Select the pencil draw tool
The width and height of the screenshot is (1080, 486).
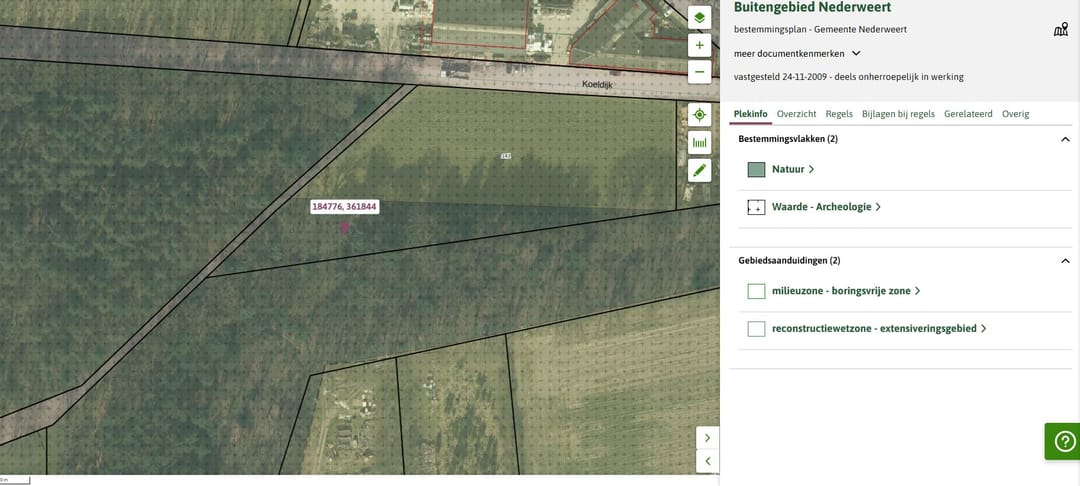(x=699, y=170)
